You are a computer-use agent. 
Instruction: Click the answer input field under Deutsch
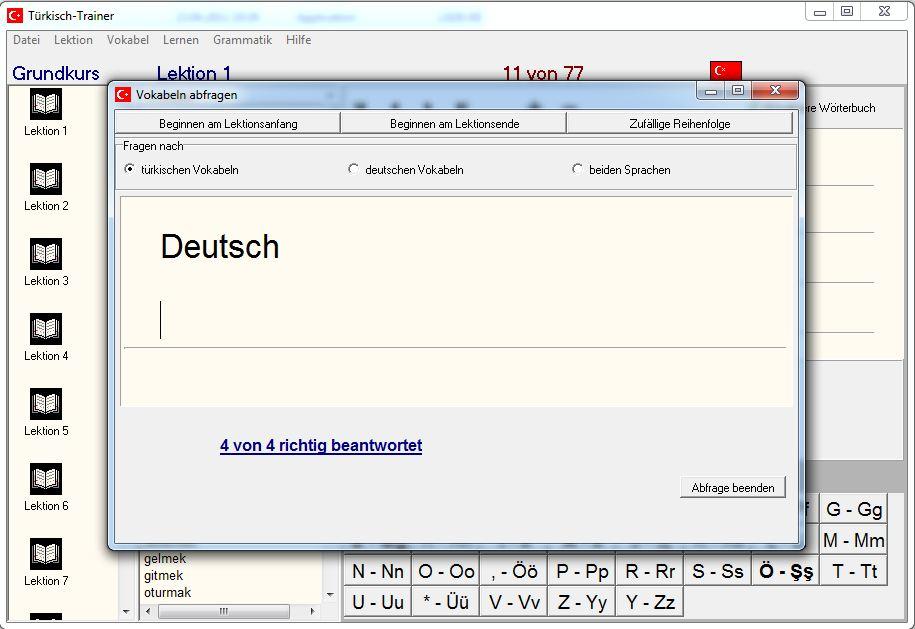click(455, 320)
